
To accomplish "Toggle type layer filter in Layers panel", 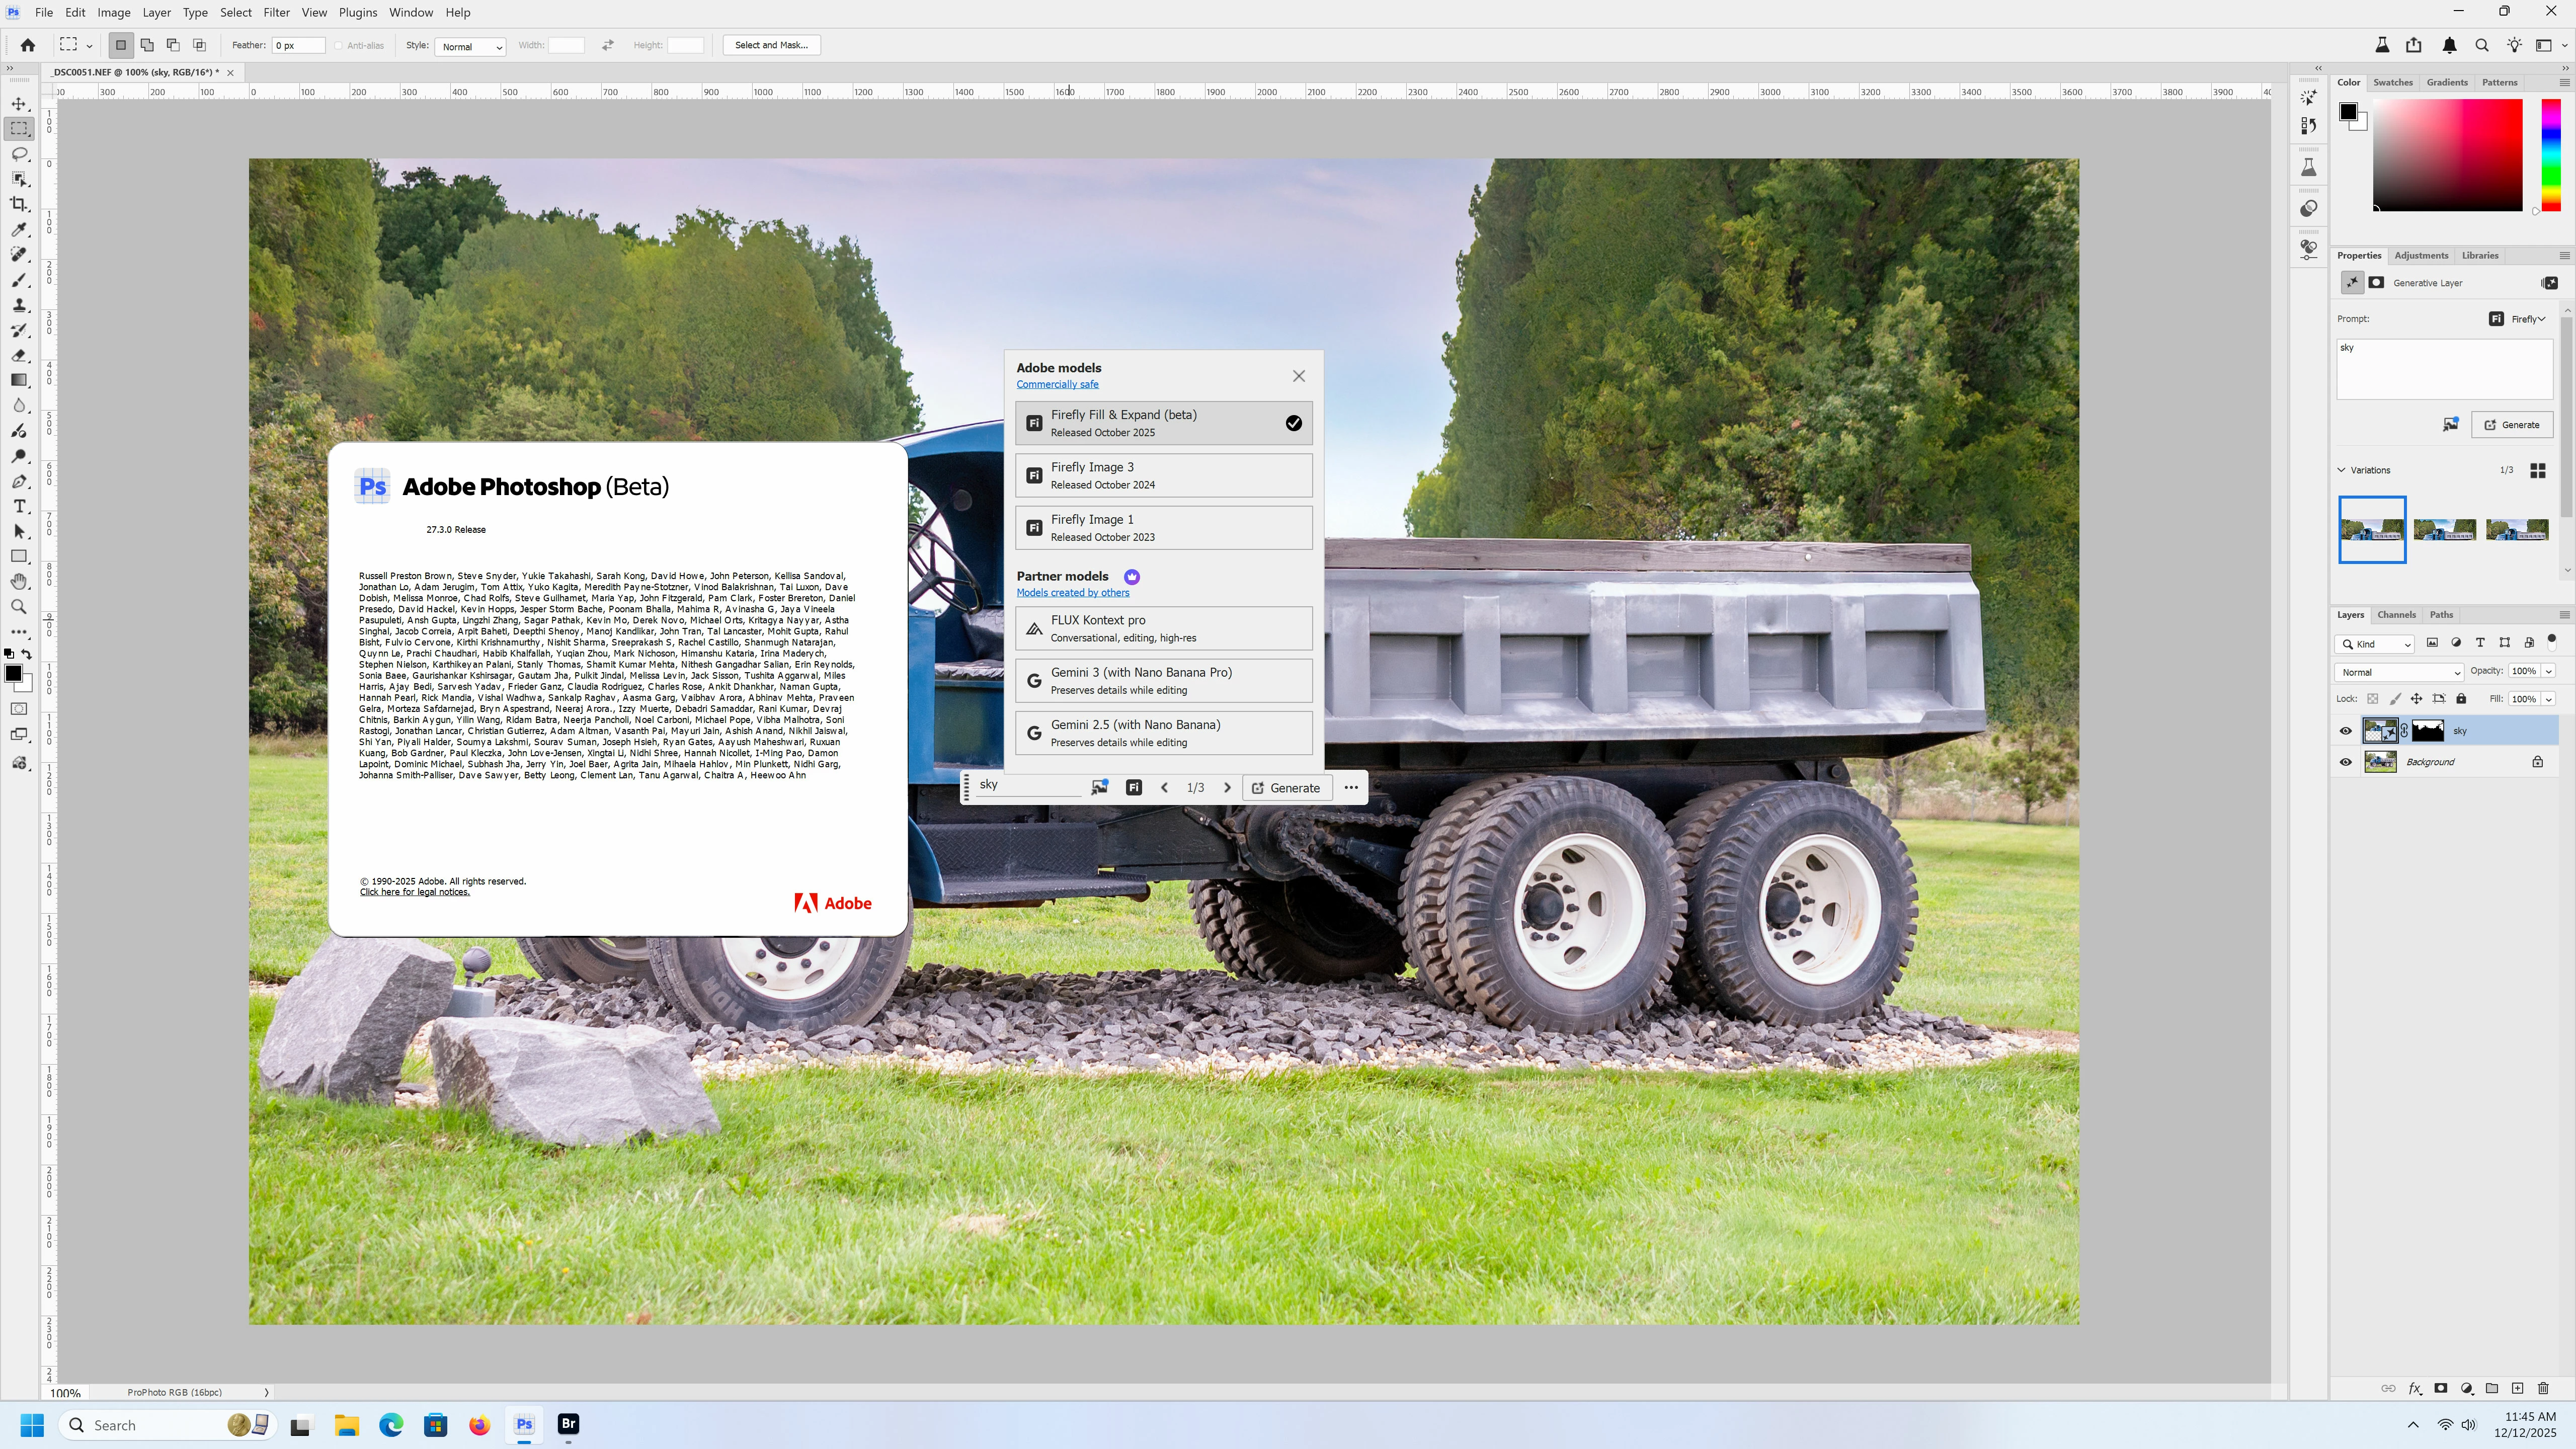I will pyautogui.click(x=2480, y=643).
